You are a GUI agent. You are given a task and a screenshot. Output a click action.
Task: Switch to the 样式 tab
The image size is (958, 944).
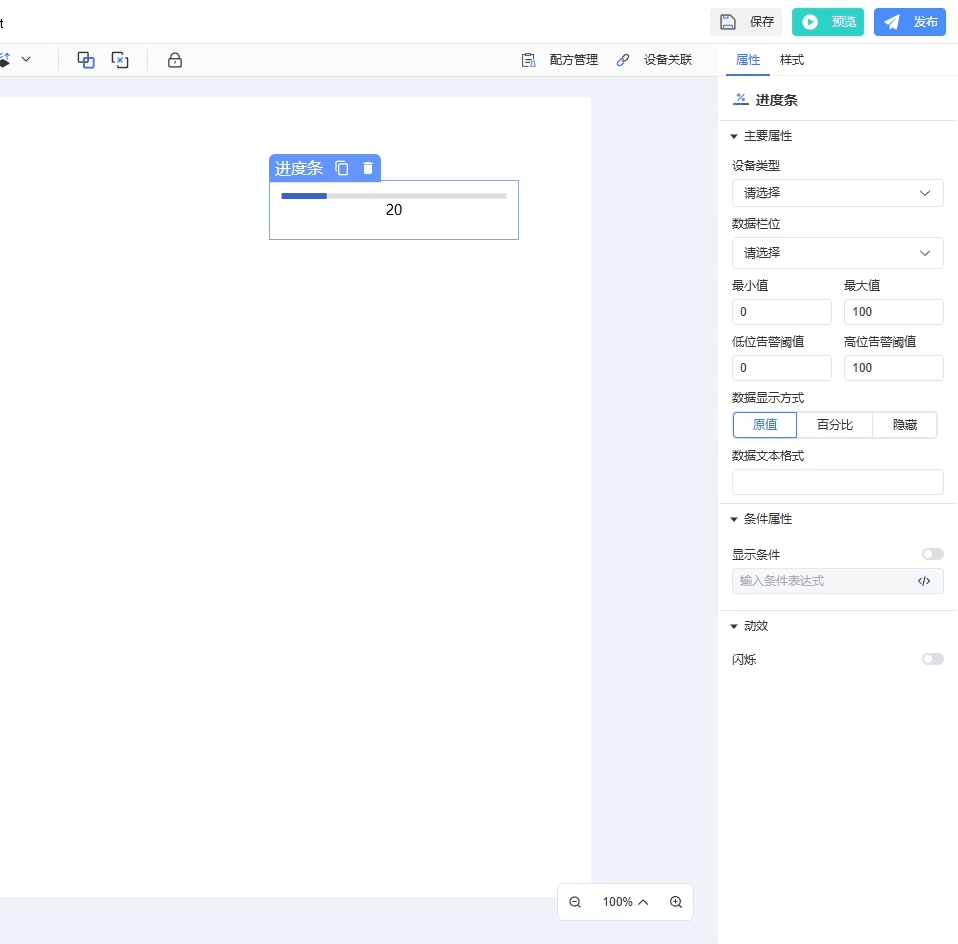792,60
